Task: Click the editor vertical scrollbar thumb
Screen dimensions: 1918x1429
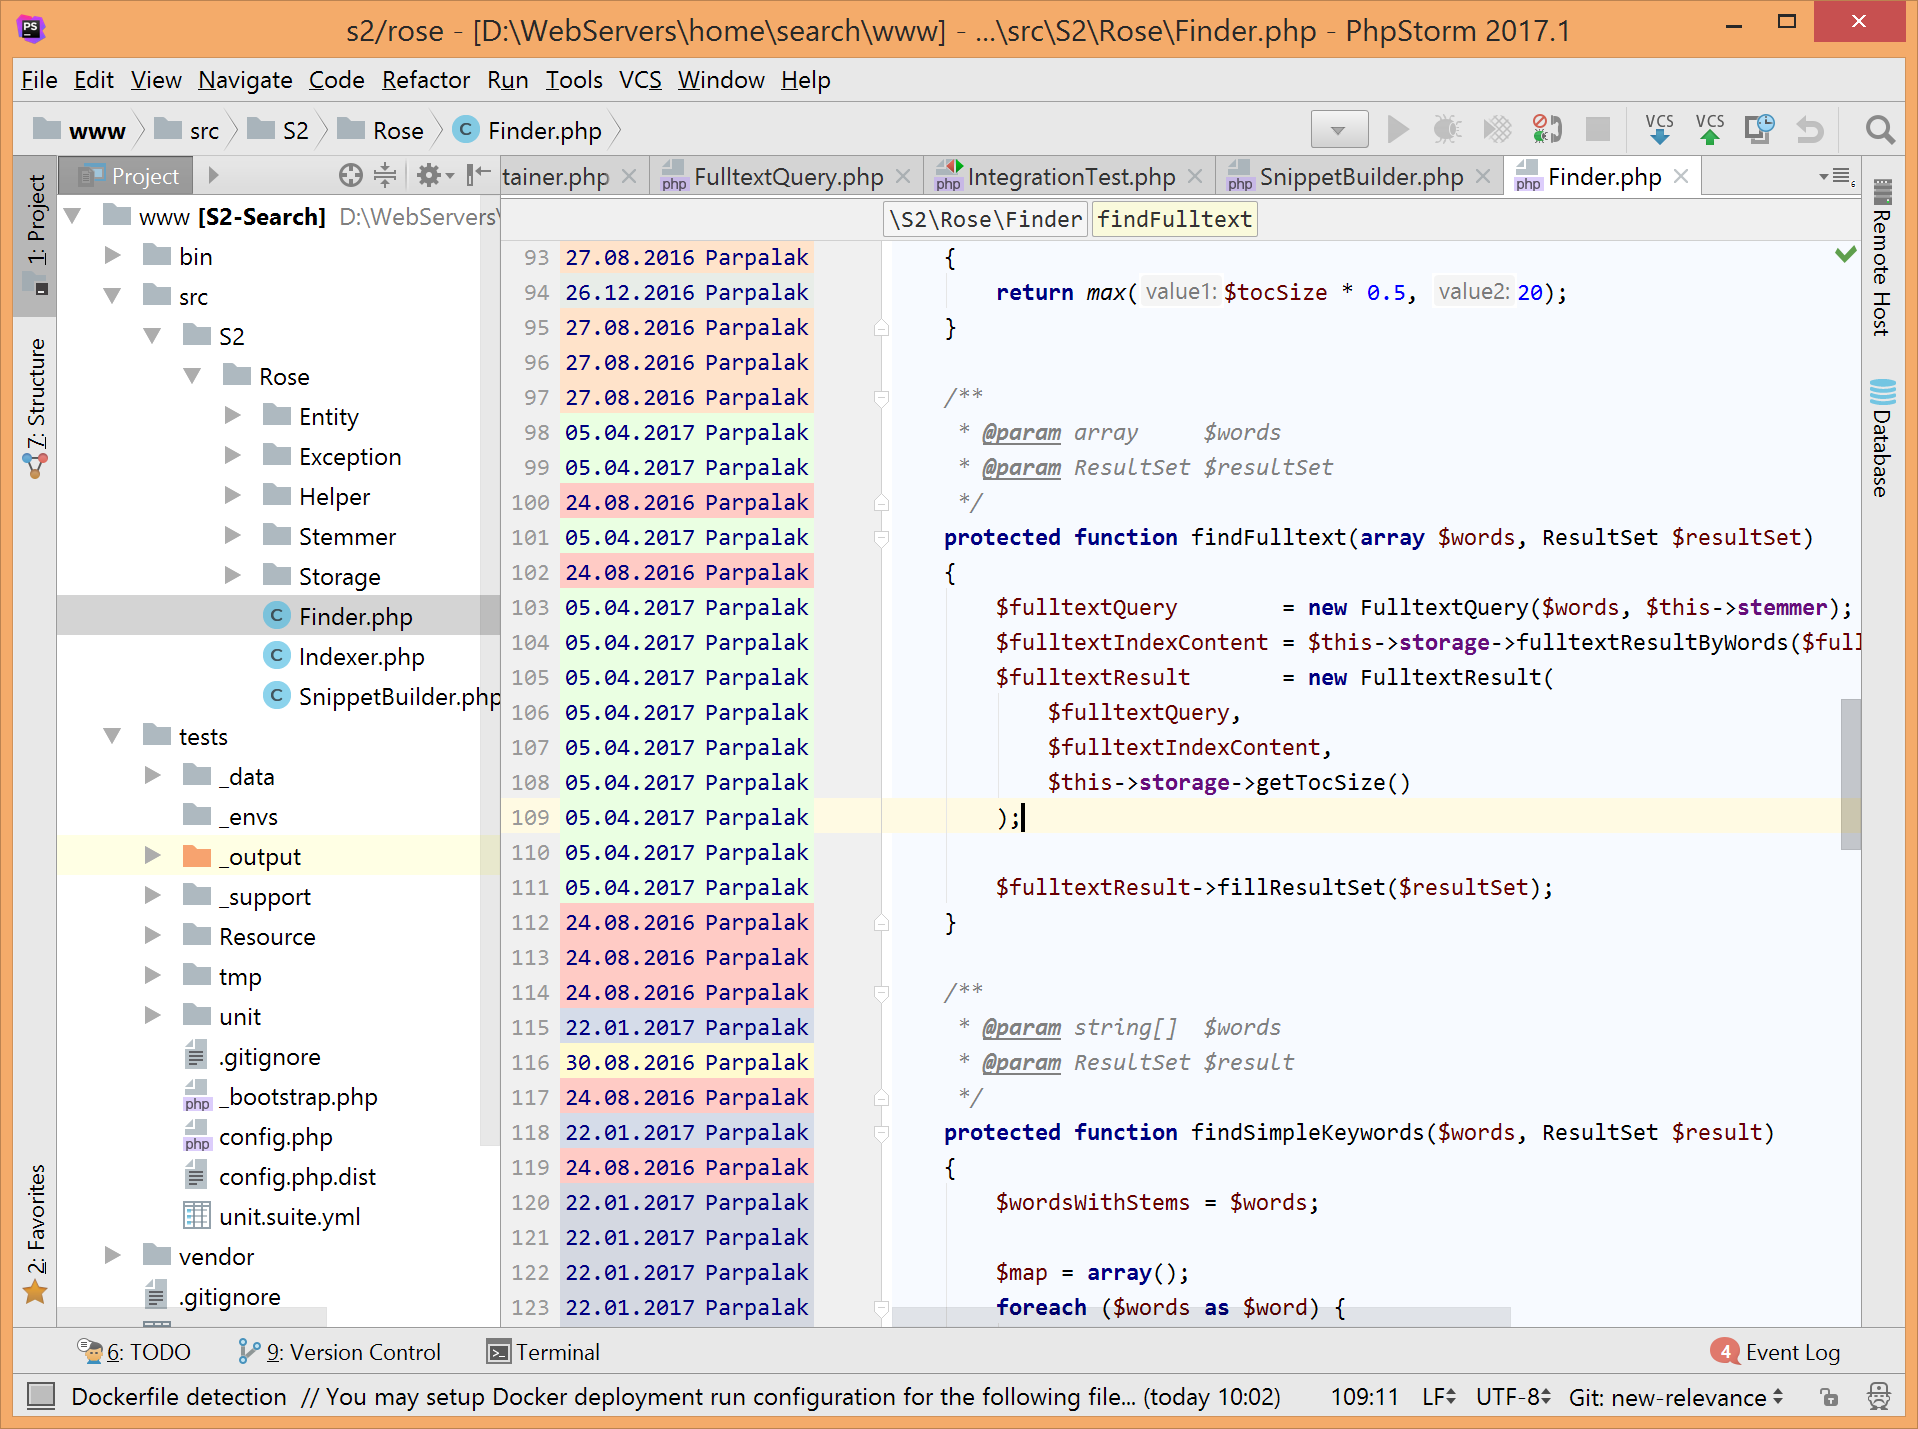Action: pyautogui.click(x=1850, y=774)
